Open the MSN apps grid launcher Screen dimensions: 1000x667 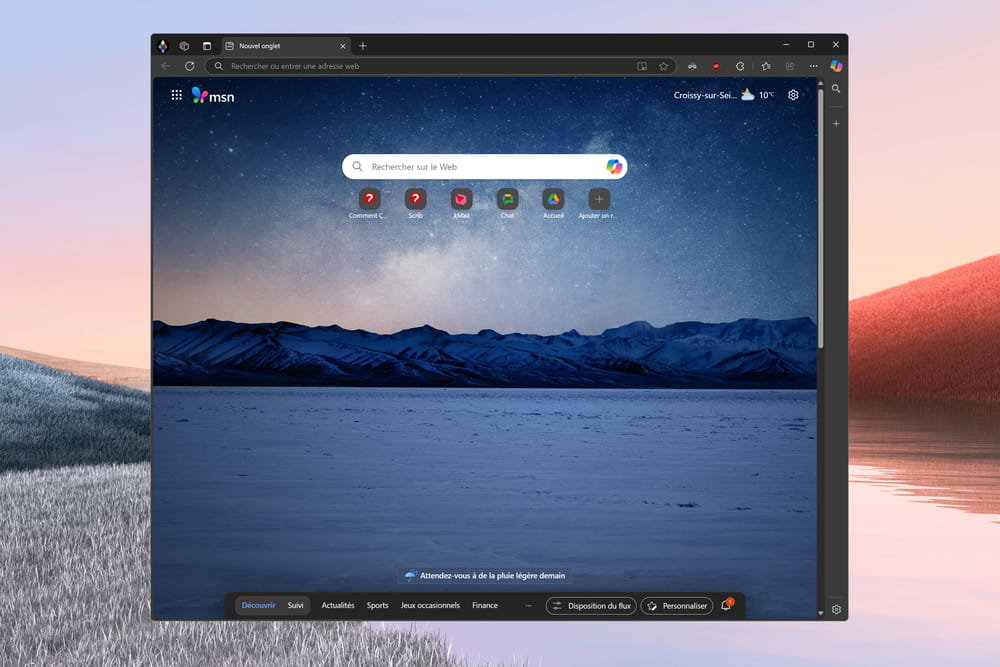point(177,95)
